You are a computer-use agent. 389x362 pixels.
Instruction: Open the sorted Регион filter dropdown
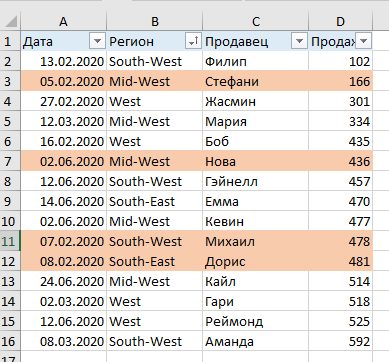pos(193,41)
